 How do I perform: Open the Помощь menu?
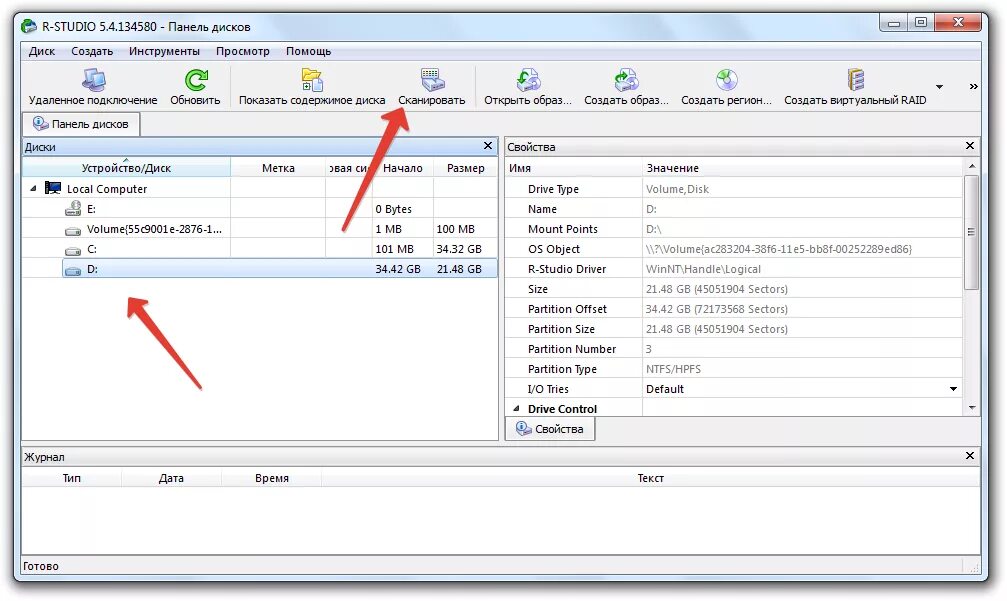[x=309, y=51]
